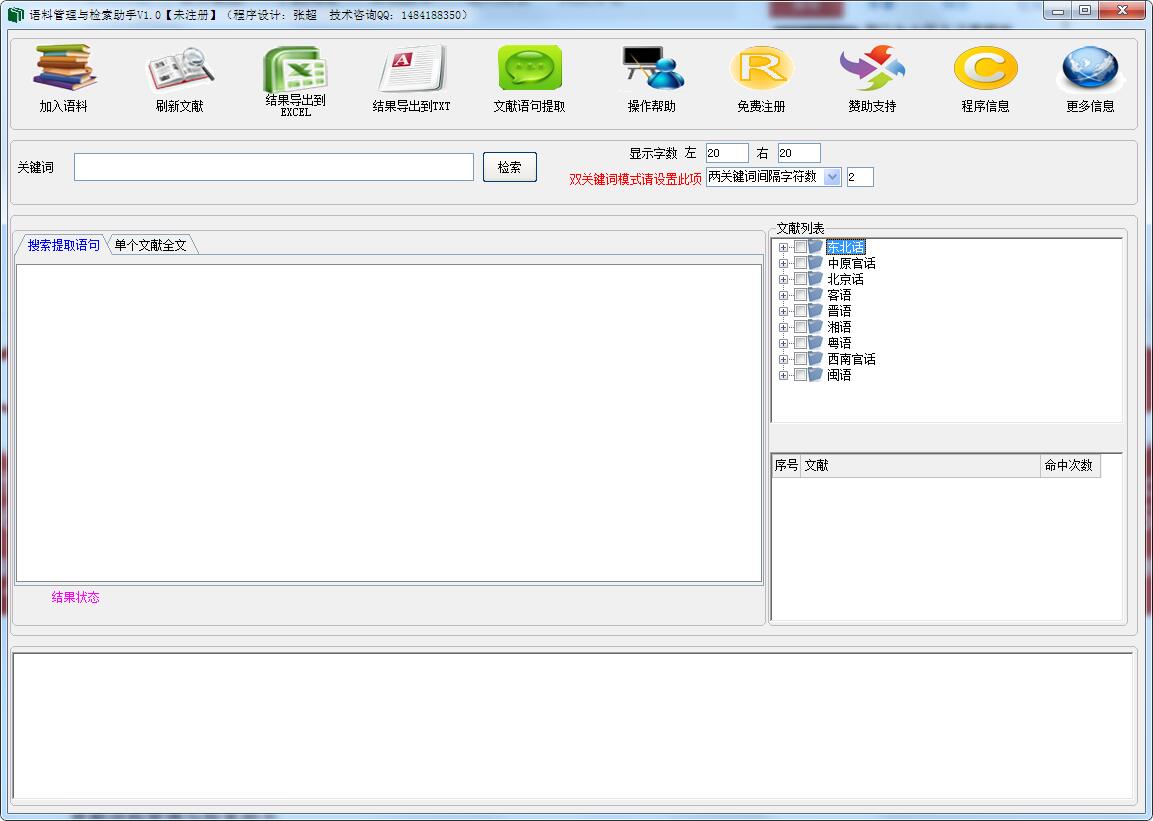Open the 加入语料 books icon
Screen dimensions: 1153x821
click(64, 67)
